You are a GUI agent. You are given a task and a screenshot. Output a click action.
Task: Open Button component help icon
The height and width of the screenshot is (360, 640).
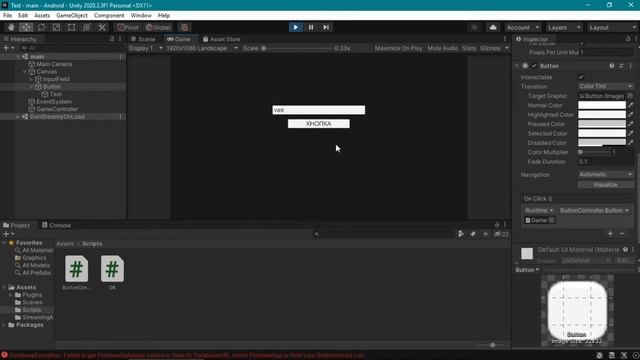611,66
